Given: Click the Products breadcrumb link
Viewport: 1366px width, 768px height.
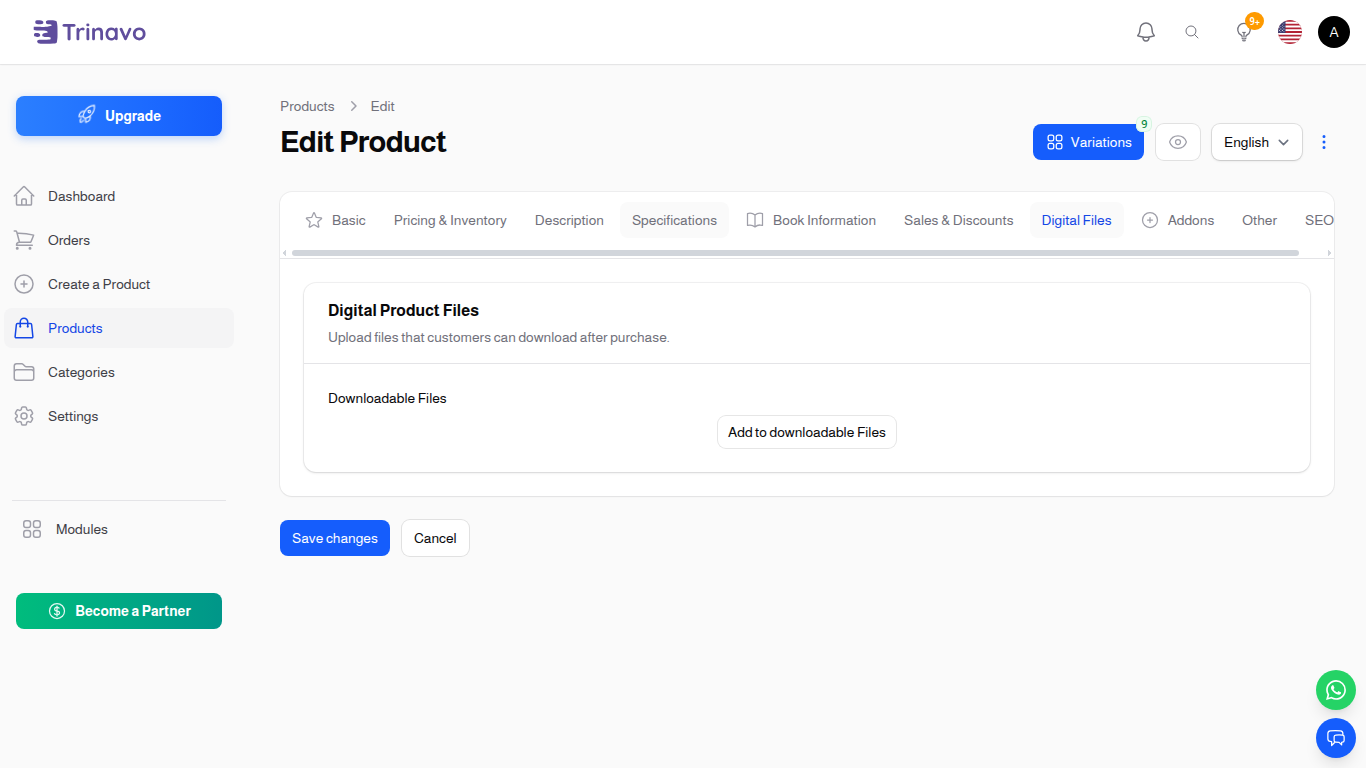Looking at the screenshot, I should coord(307,106).
